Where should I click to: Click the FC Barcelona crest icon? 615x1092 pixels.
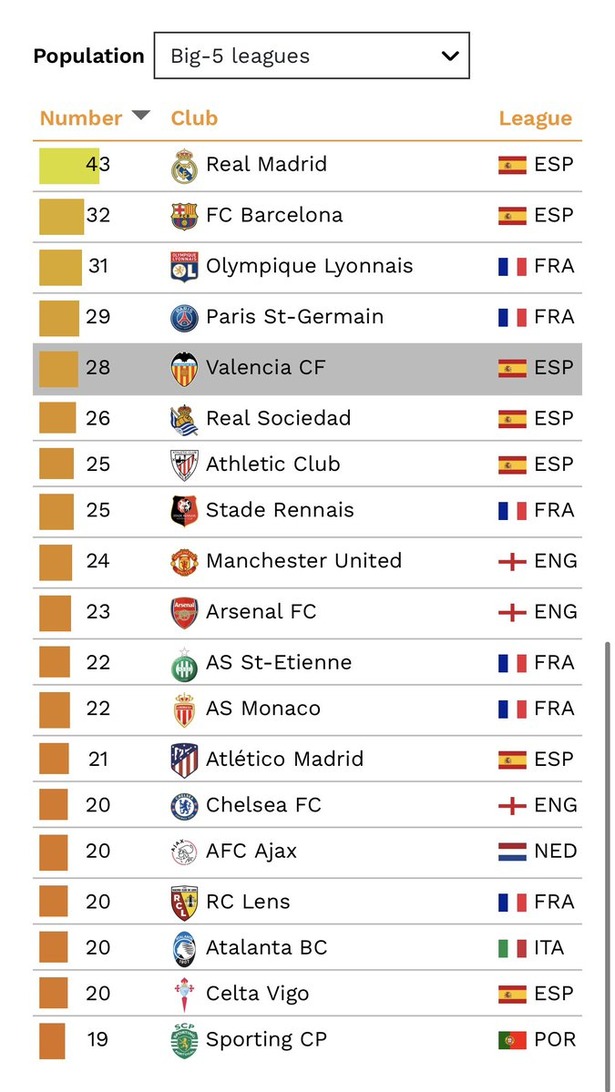pos(184,216)
